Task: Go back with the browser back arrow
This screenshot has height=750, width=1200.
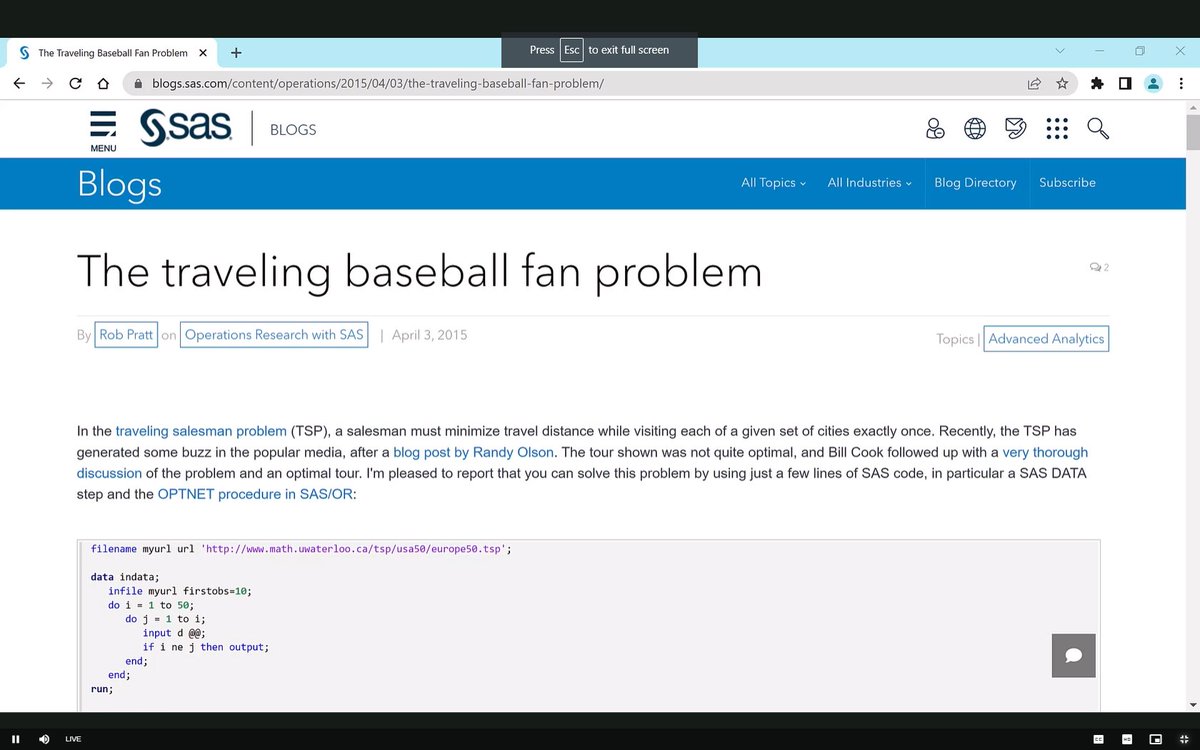Action: point(19,84)
